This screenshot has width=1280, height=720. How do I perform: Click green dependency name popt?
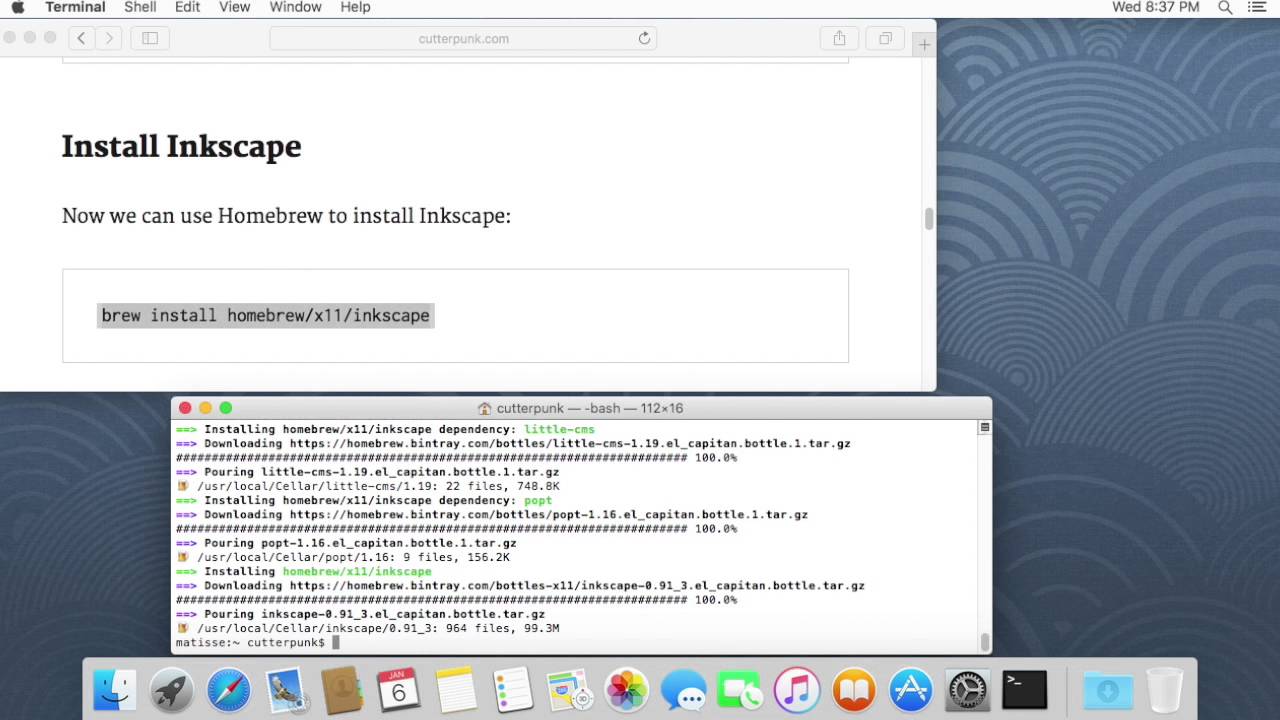pyautogui.click(x=538, y=500)
